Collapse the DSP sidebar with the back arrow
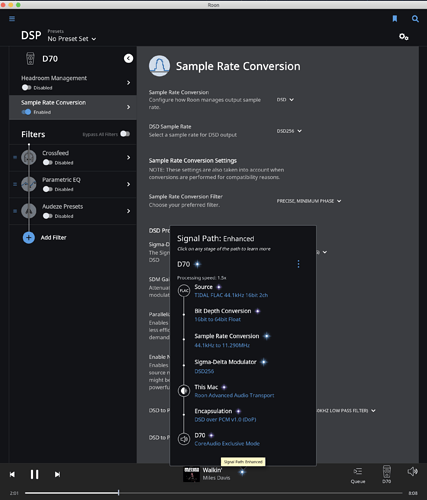The image size is (427, 500). click(x=128, y=58)
